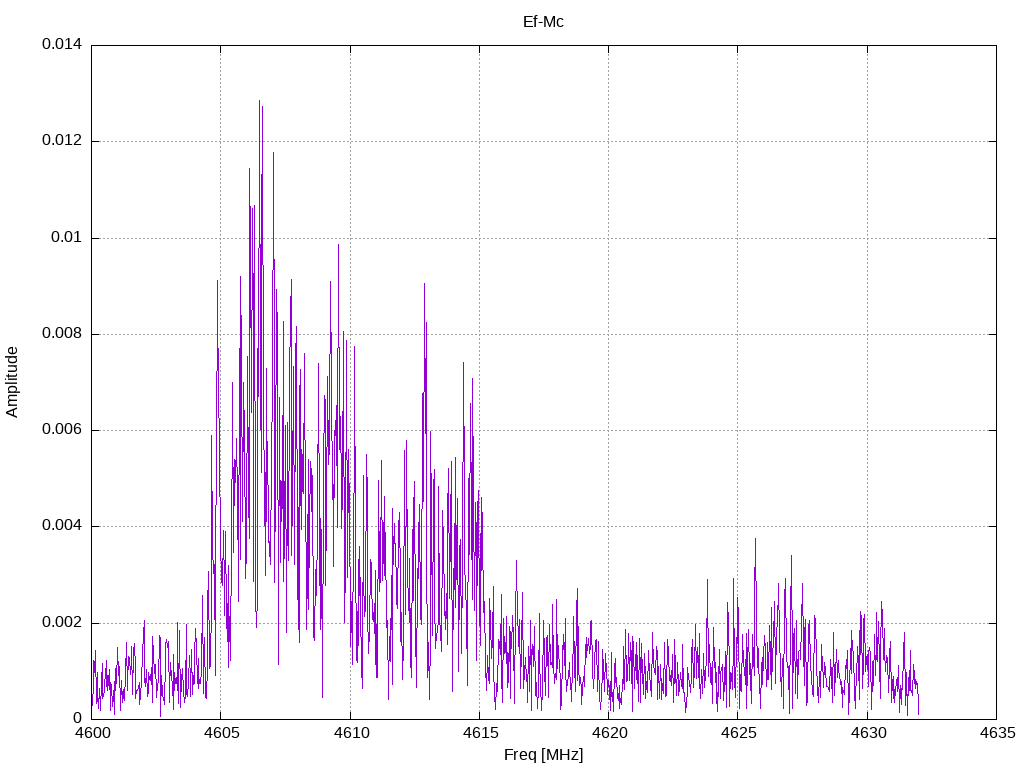Select the 0.012 y-axis tick label
1024x768 pixels.
coord(61,141)
